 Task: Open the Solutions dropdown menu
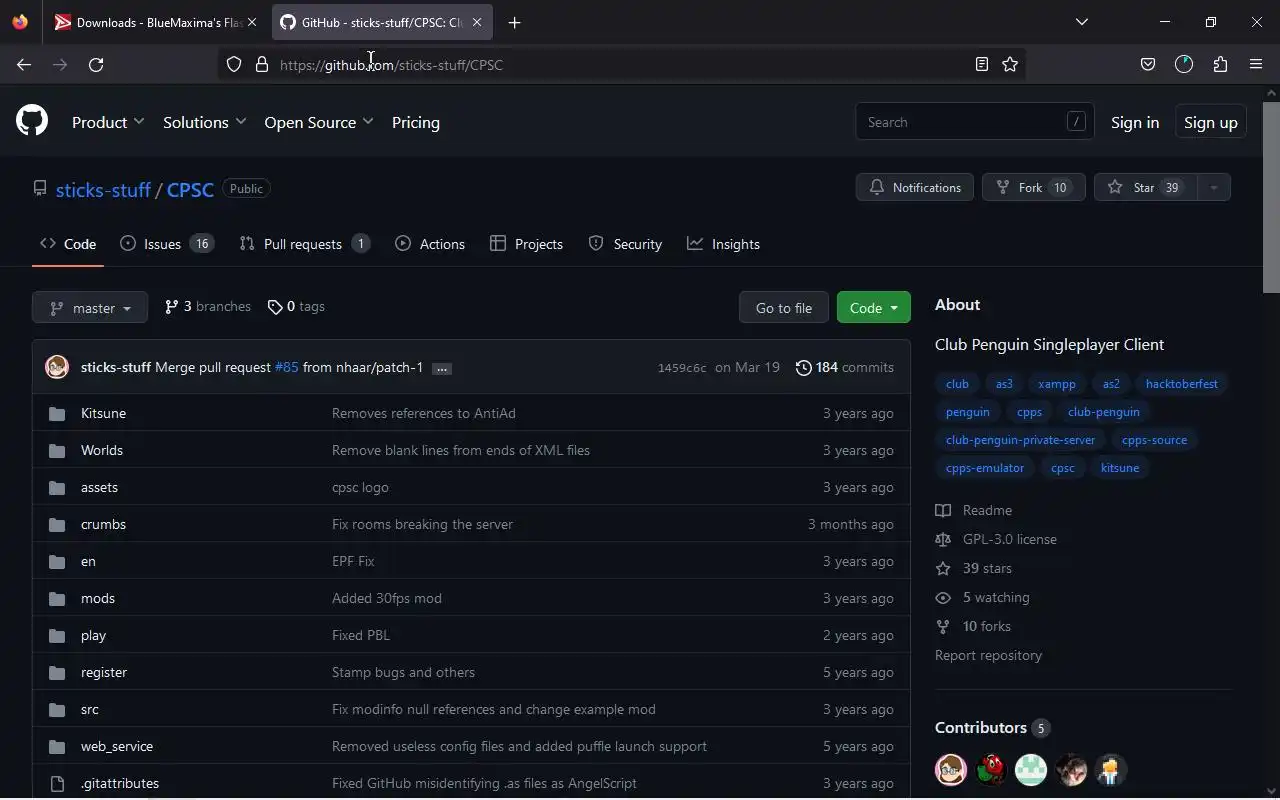(205, 122)
